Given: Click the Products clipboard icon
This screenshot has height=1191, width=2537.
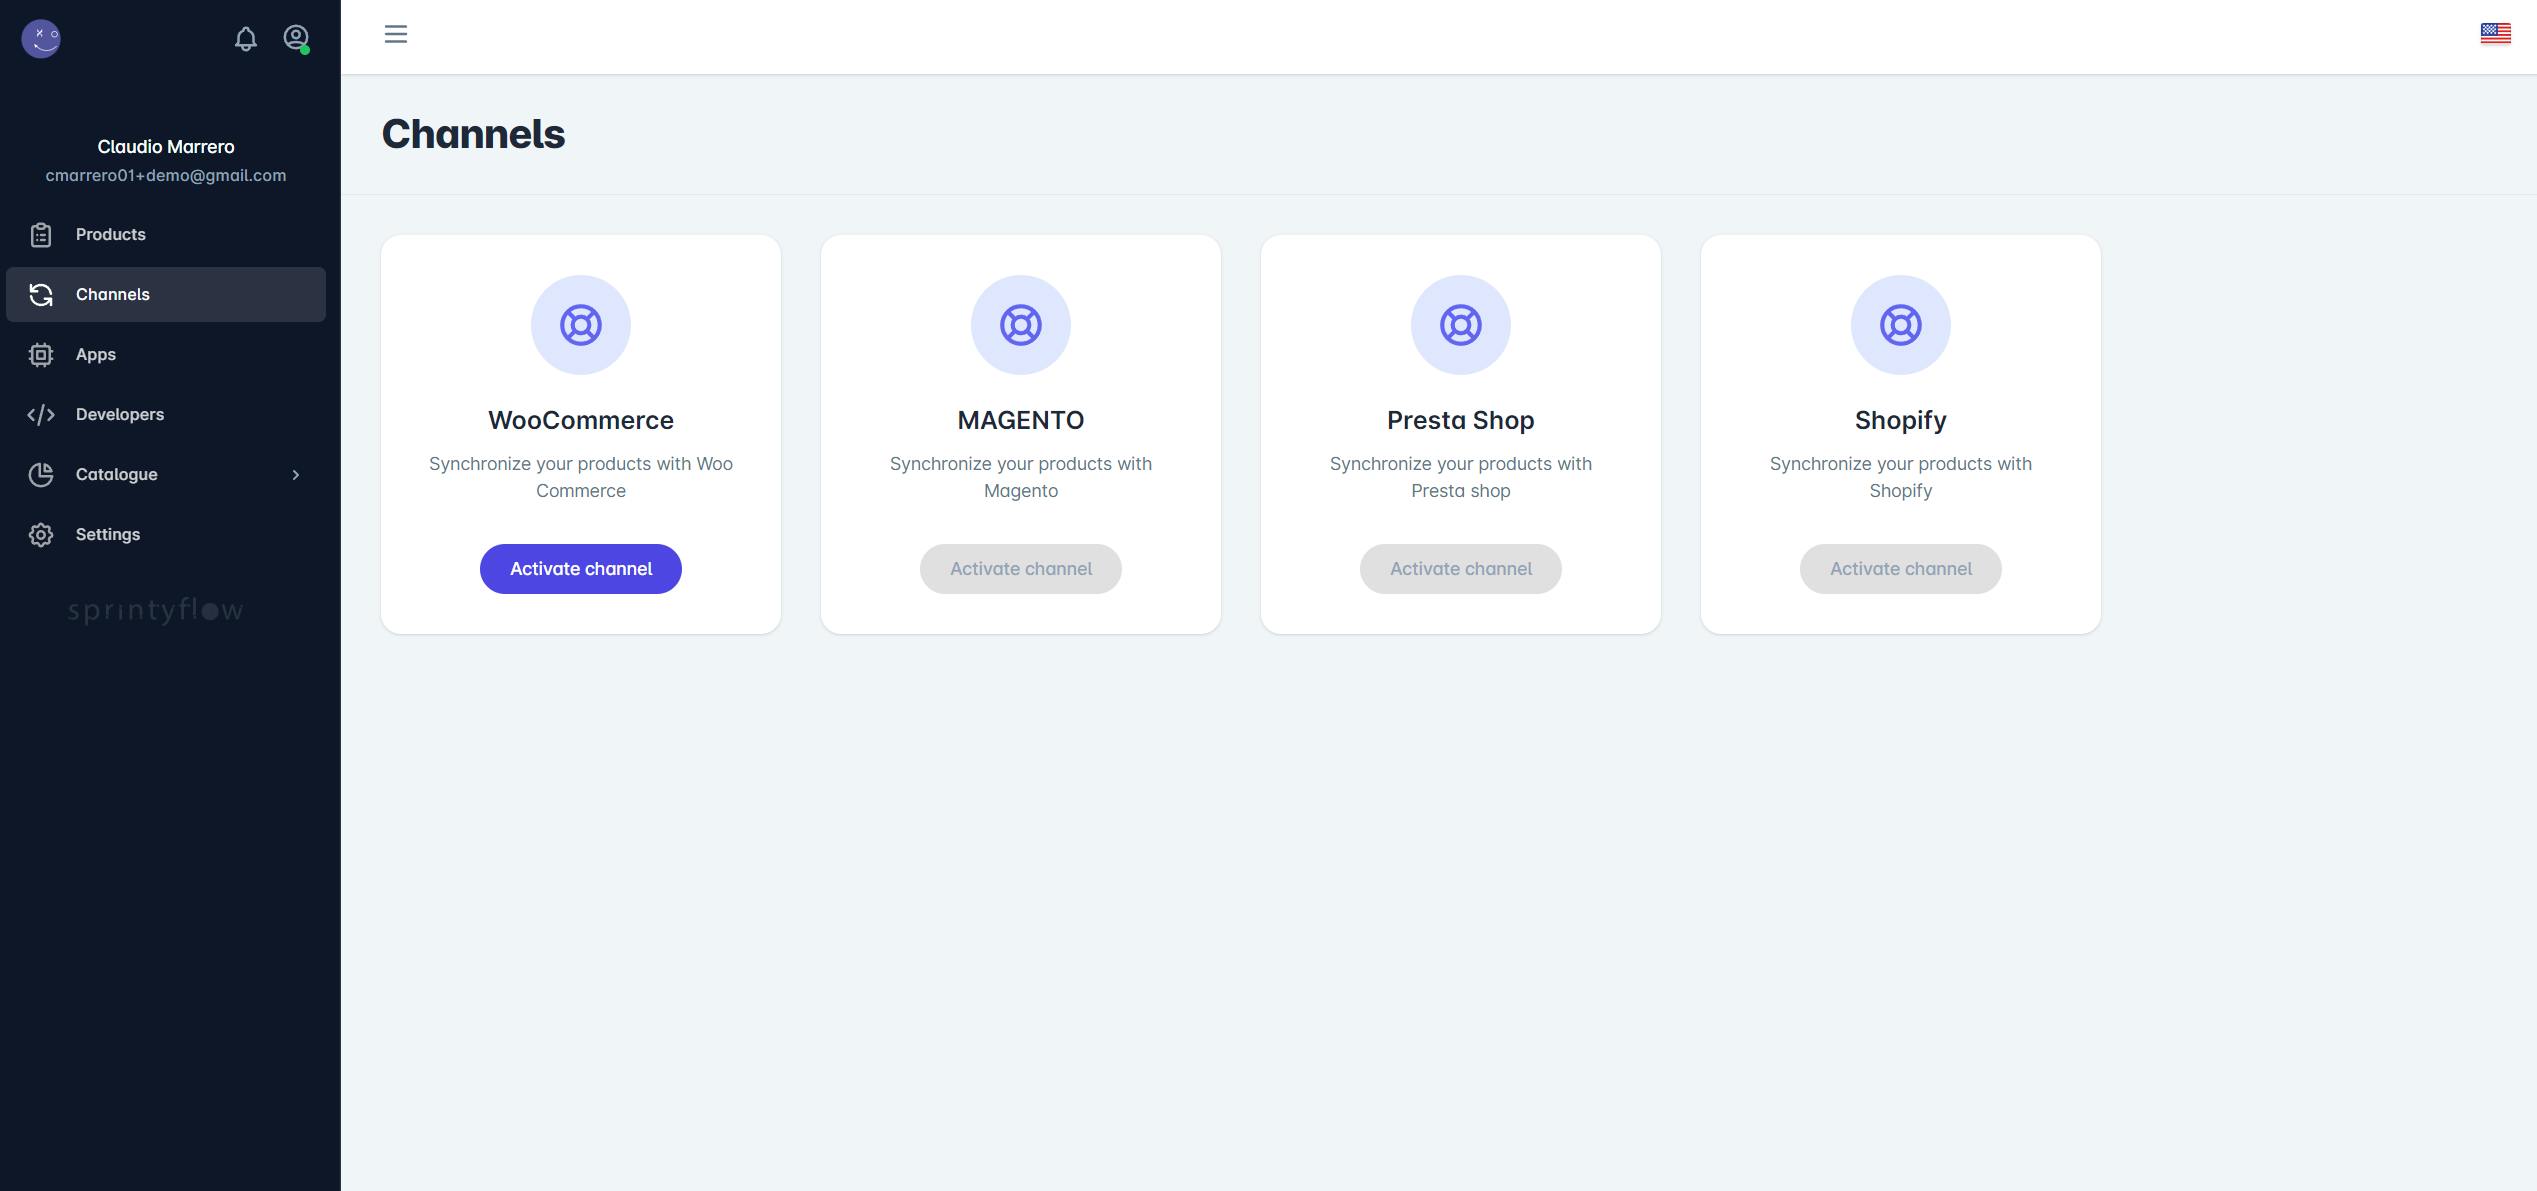Looking at the screenshot, I should pos(41,235).
